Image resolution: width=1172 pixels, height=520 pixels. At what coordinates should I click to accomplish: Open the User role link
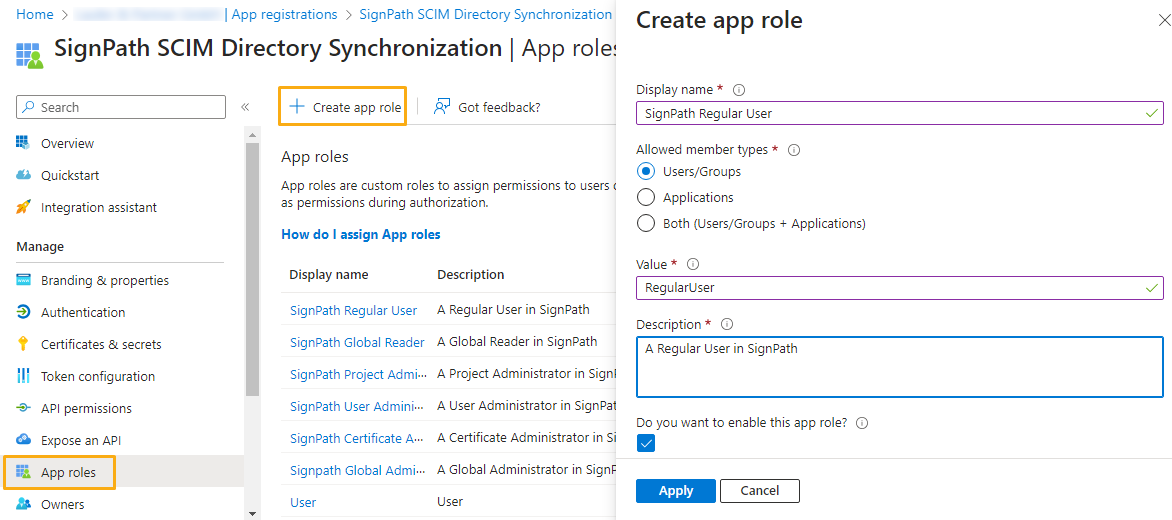pos(303,502)
